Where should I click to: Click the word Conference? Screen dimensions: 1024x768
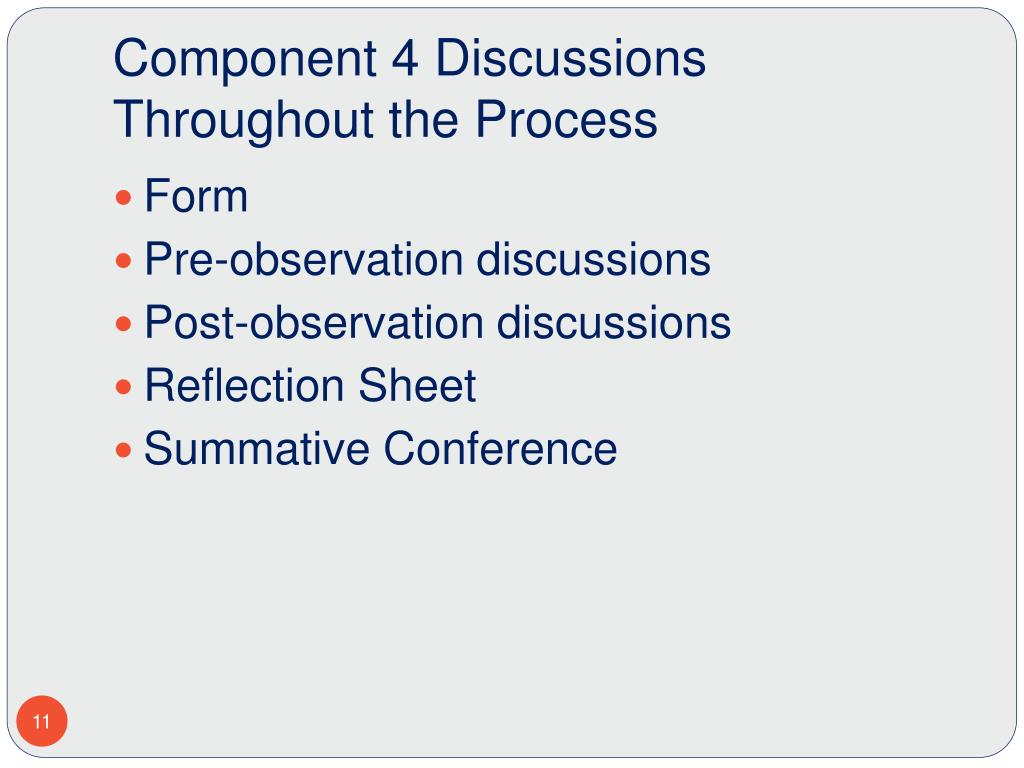(500, 449)
